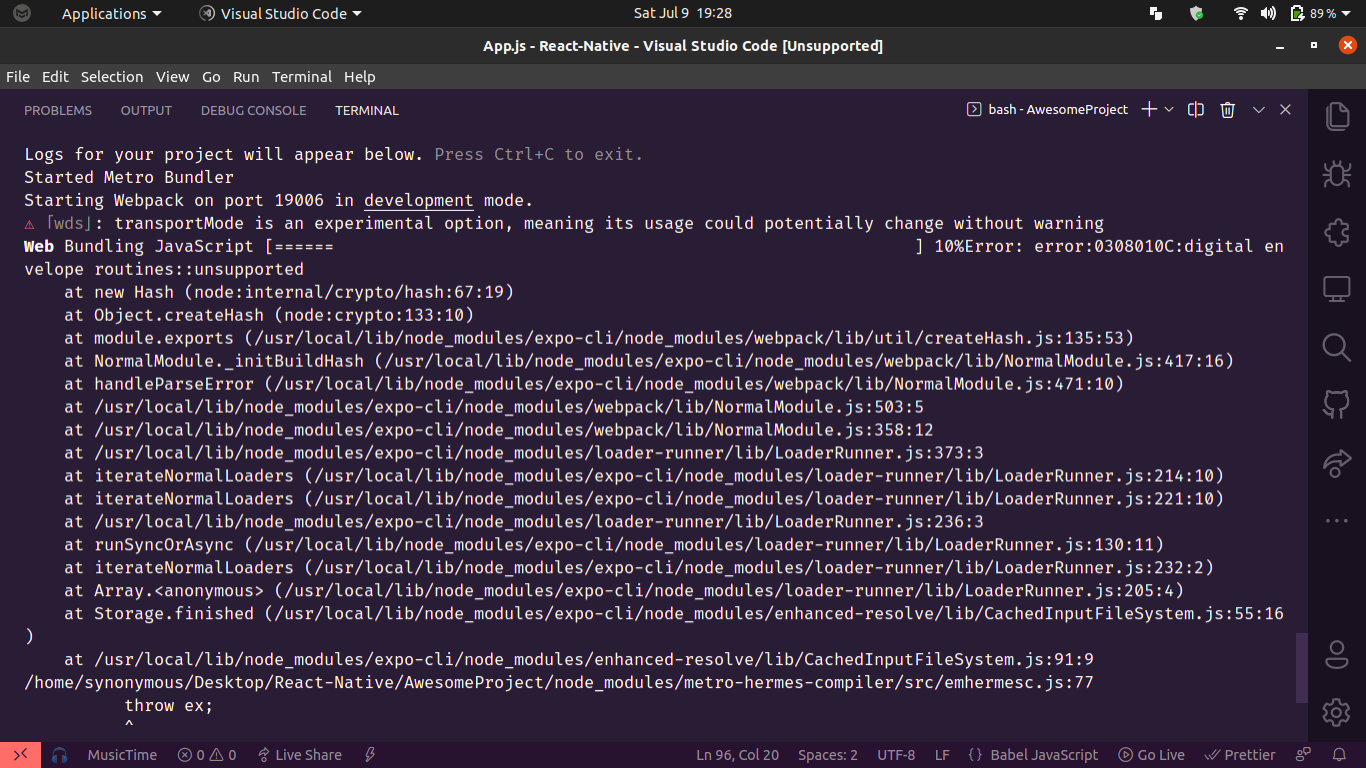Change the LF end-of-line sequence
Screen dimensions: 1366x768
coord(942,755)
